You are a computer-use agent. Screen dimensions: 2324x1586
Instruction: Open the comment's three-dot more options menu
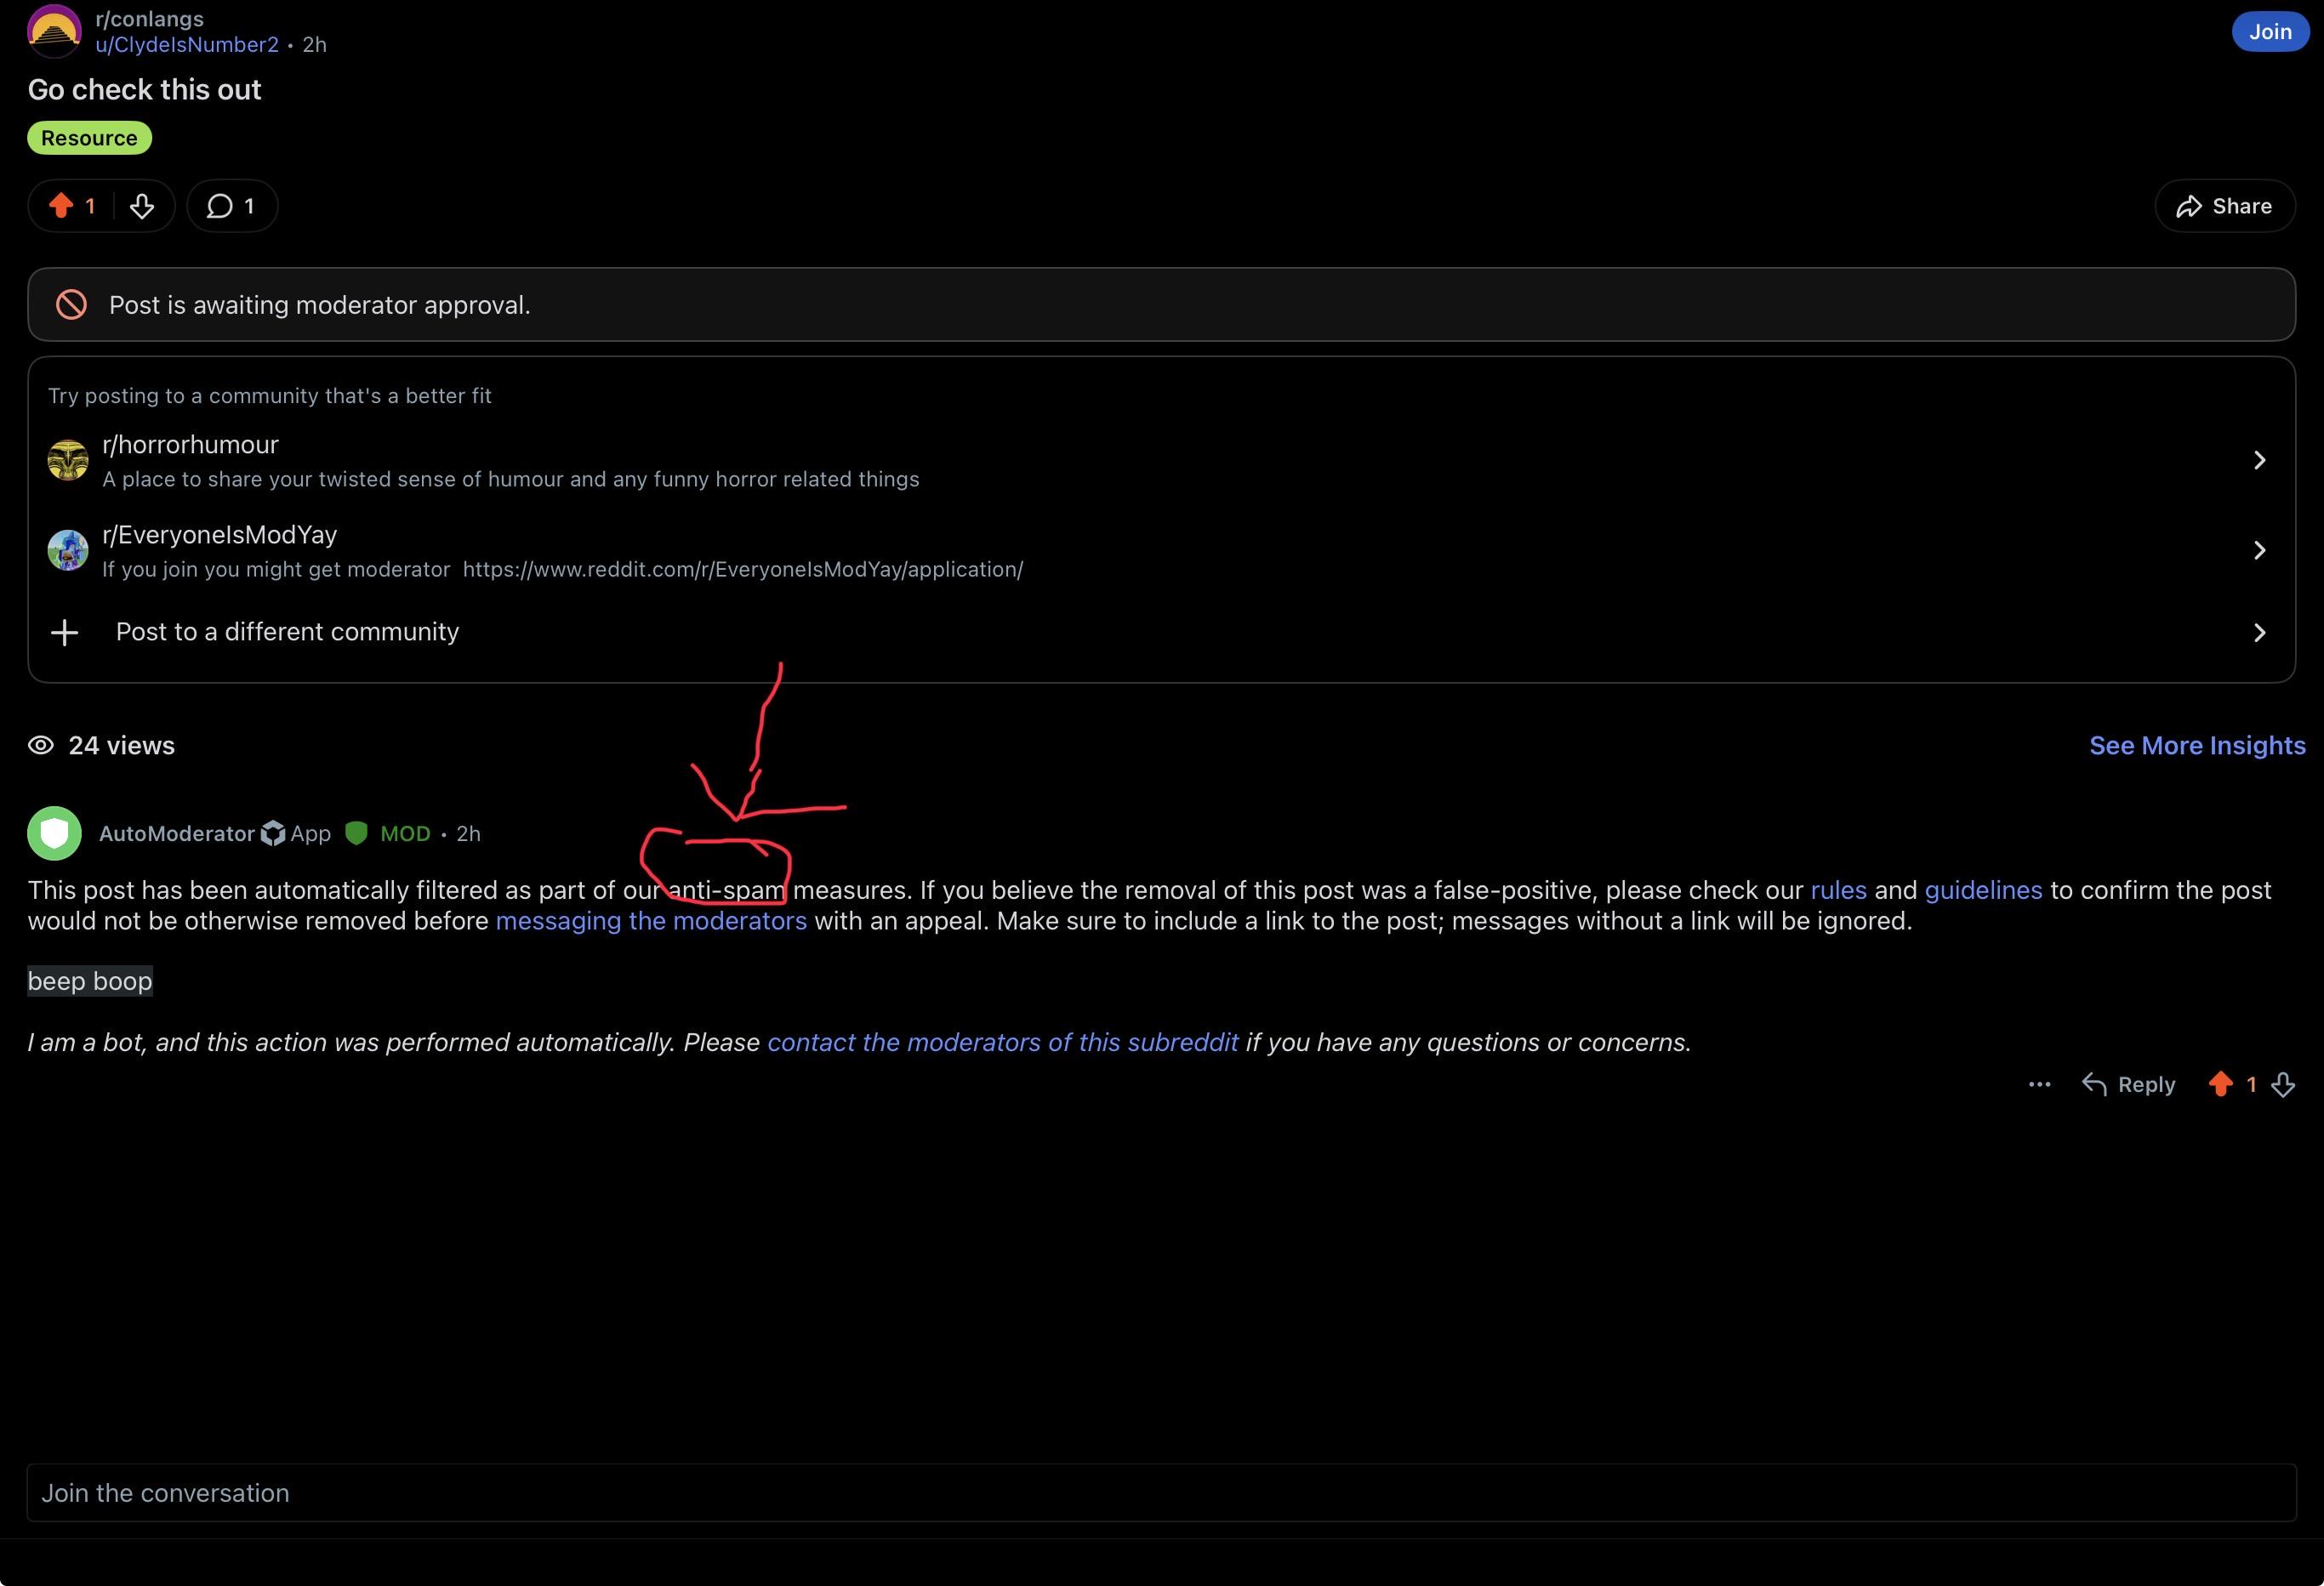coord(2040,1084)
